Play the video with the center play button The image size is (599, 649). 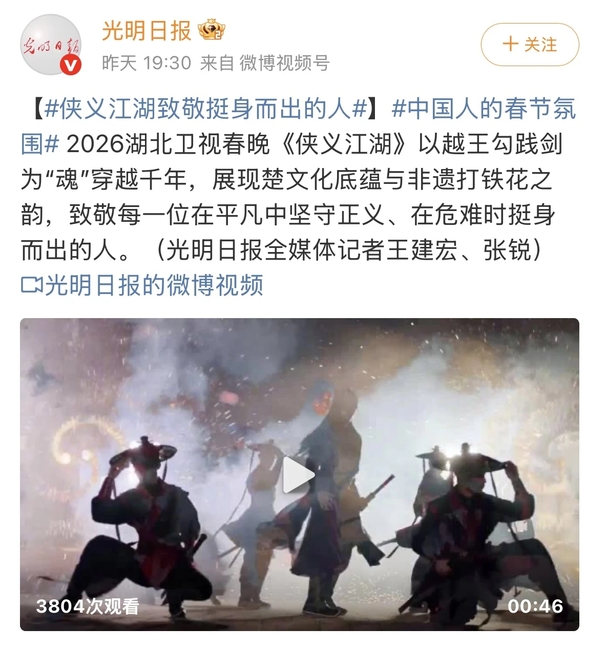[x=298, y=475]
